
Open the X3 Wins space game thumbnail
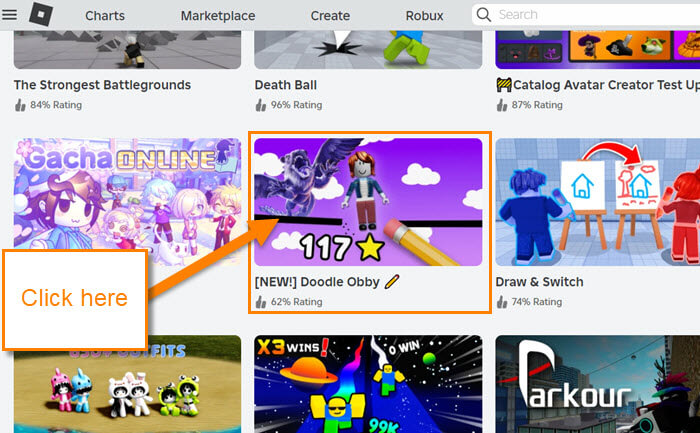(x=368, y=384)
